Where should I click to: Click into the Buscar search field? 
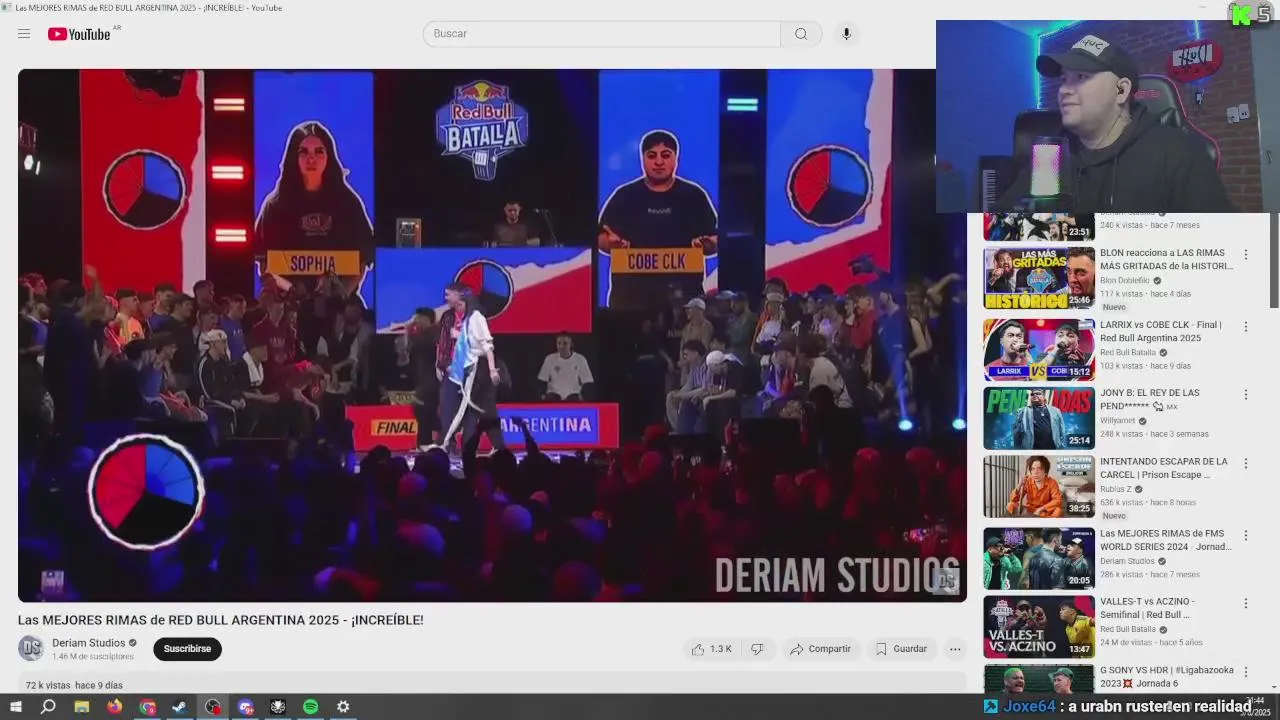(602, 34)
